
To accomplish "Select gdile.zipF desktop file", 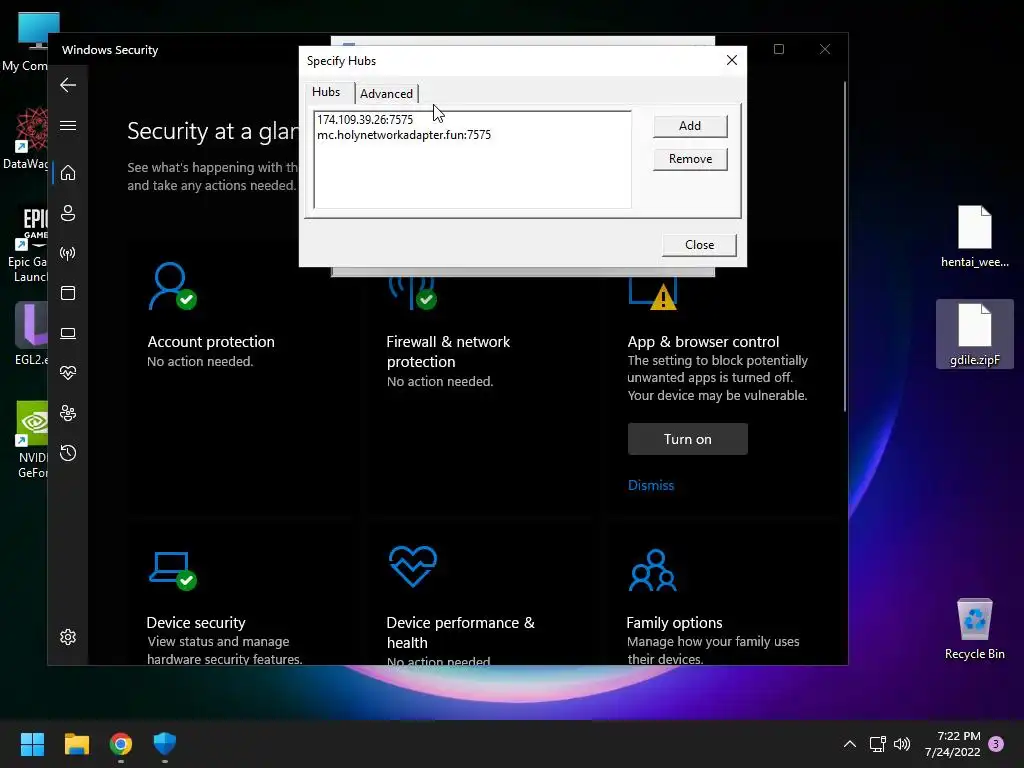I will pyautogui.click(x=974, y=334).
